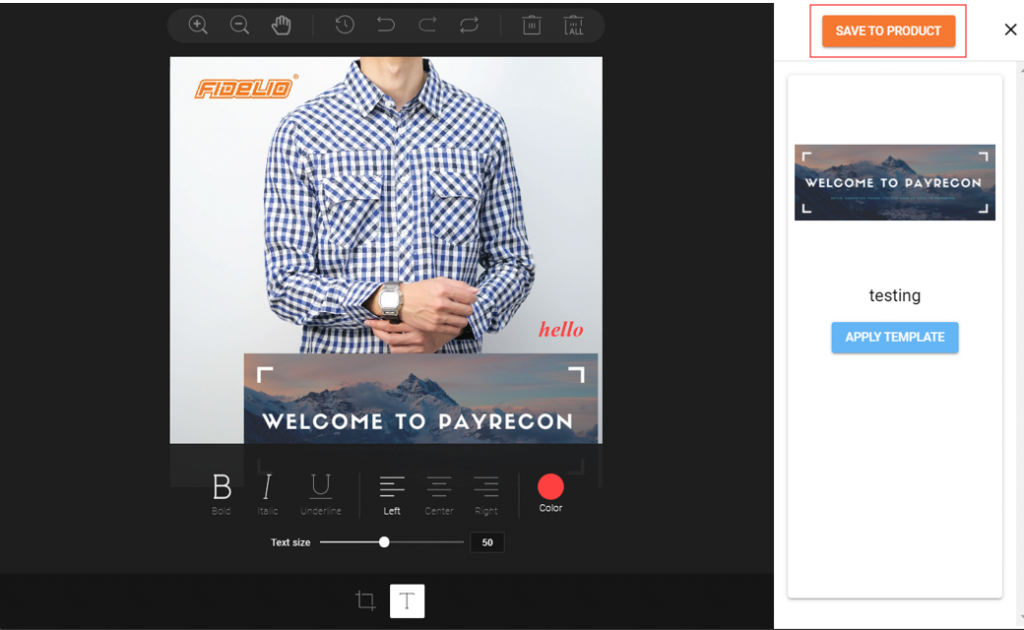The image size is (1024, 630).
Task: Open the history clock icon
Action: point(345,25)
